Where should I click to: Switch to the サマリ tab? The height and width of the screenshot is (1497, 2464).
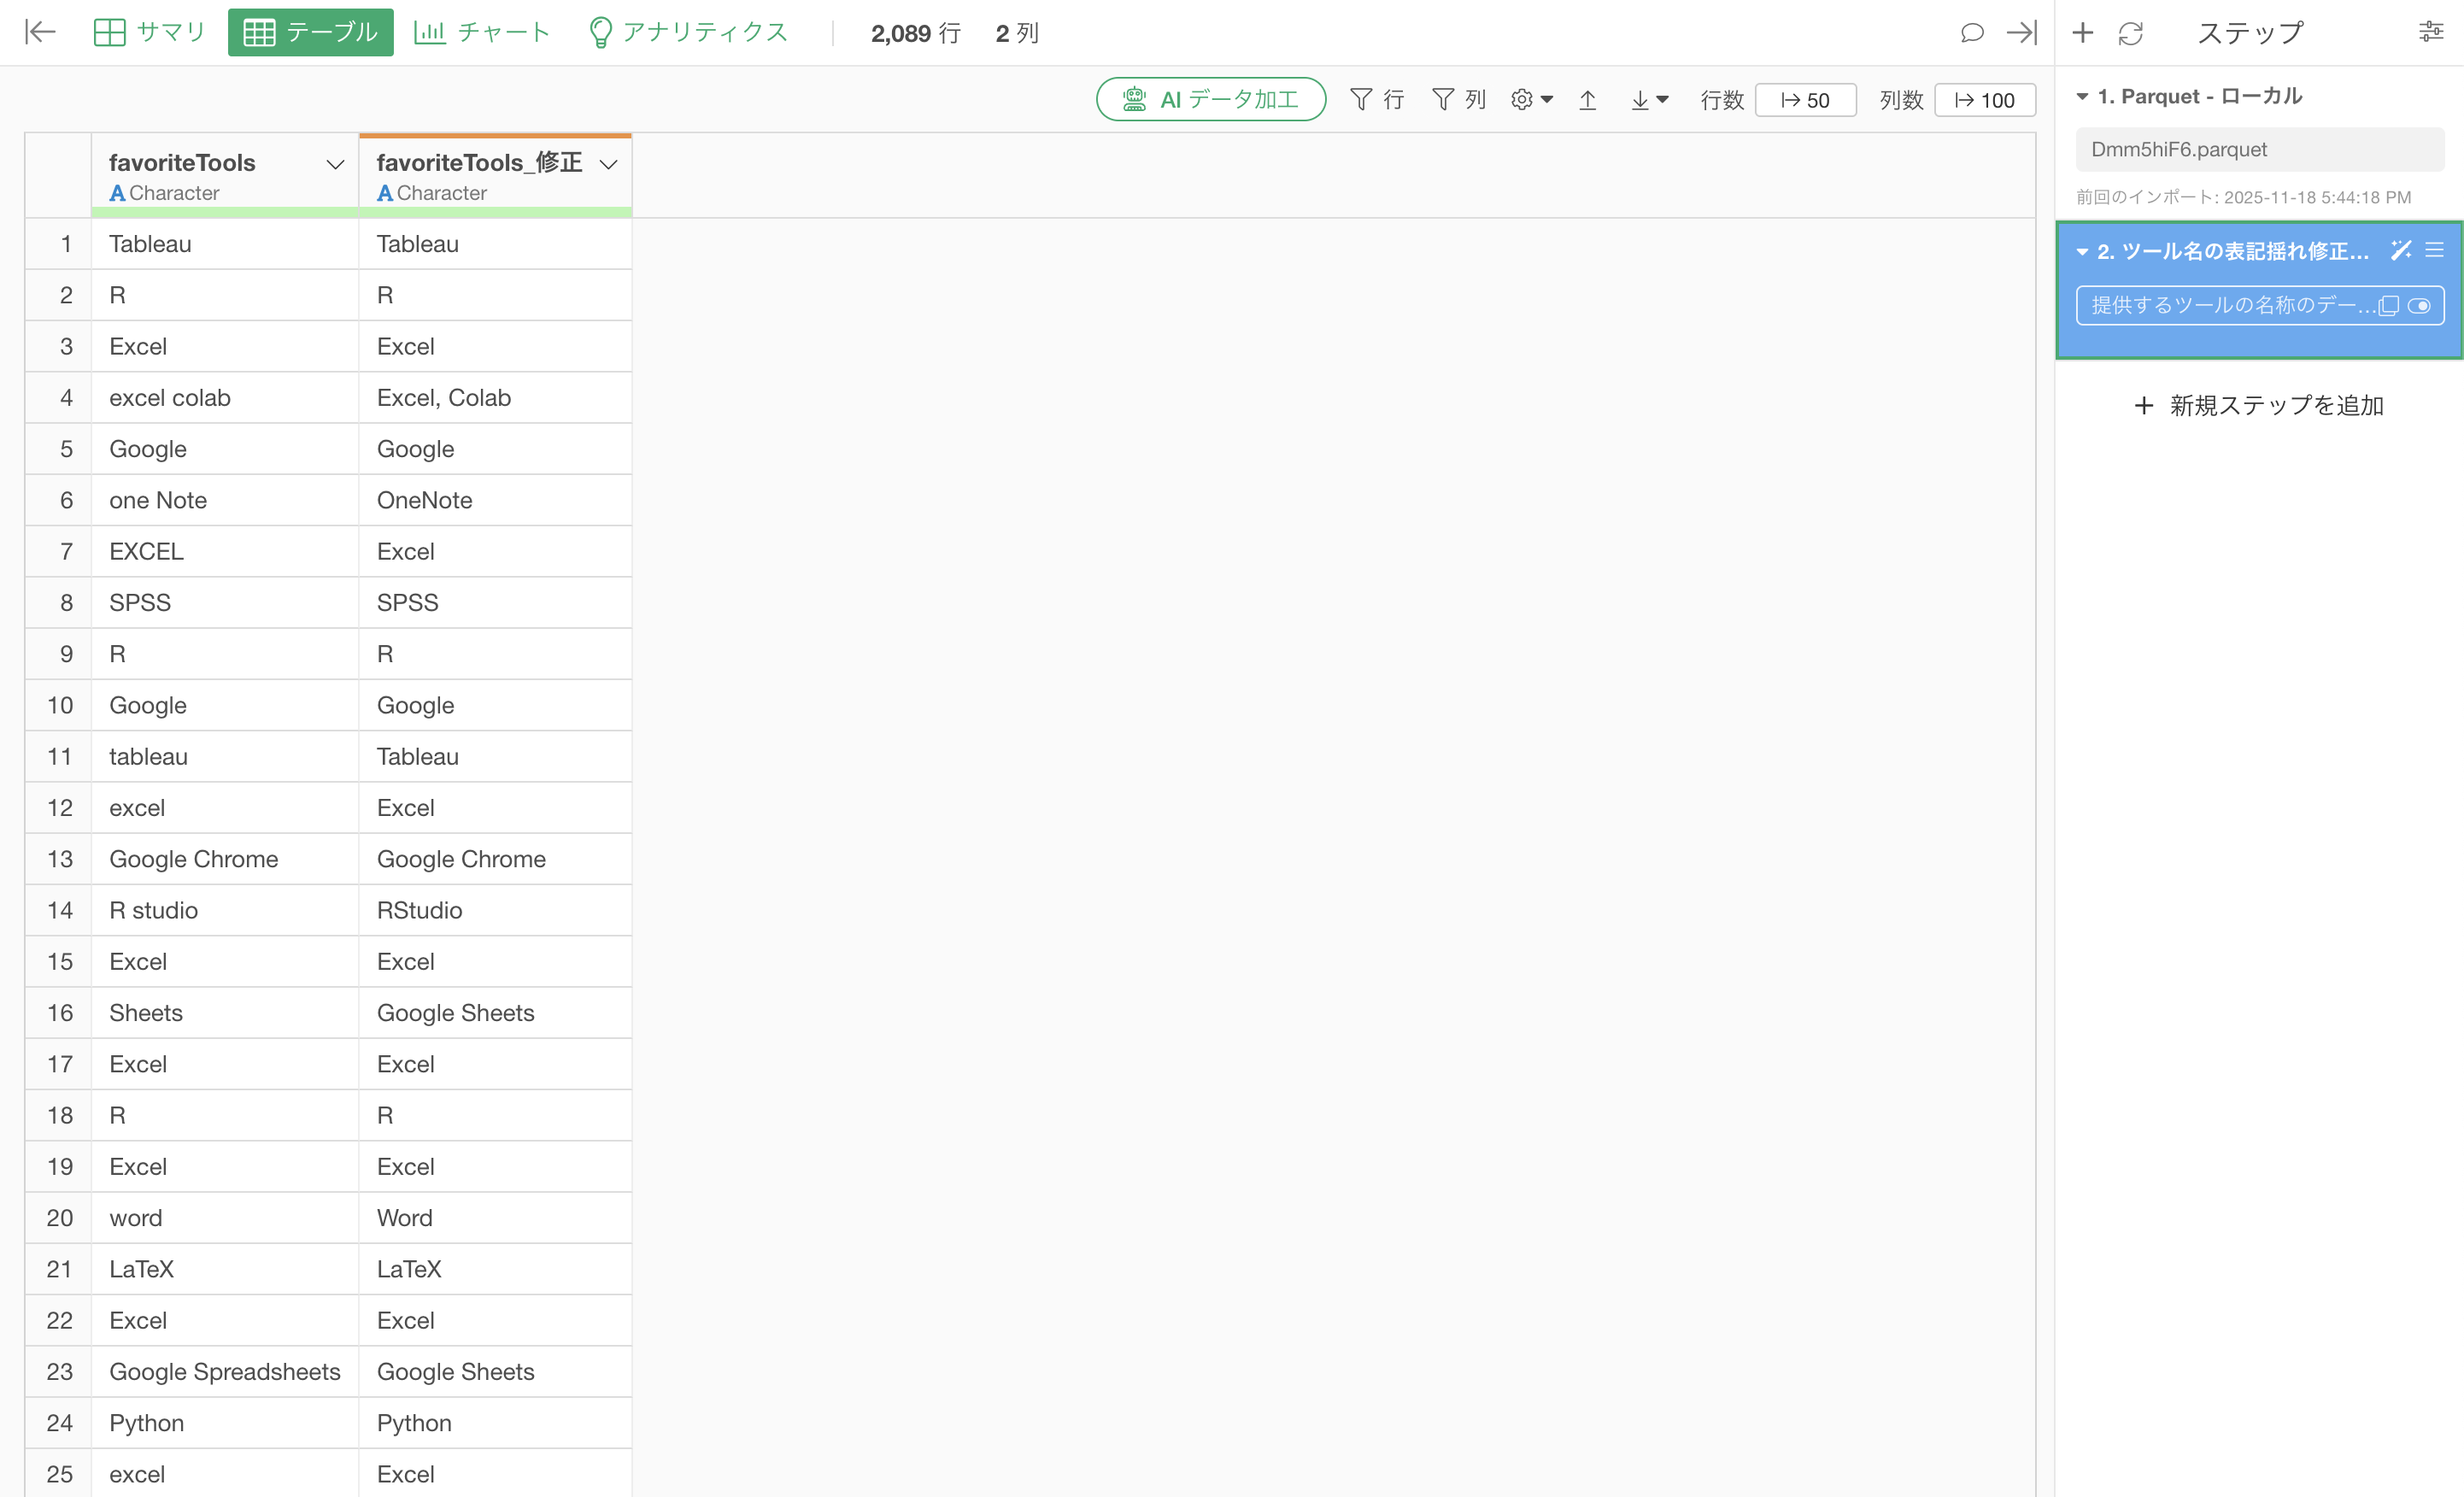(150, 33)
